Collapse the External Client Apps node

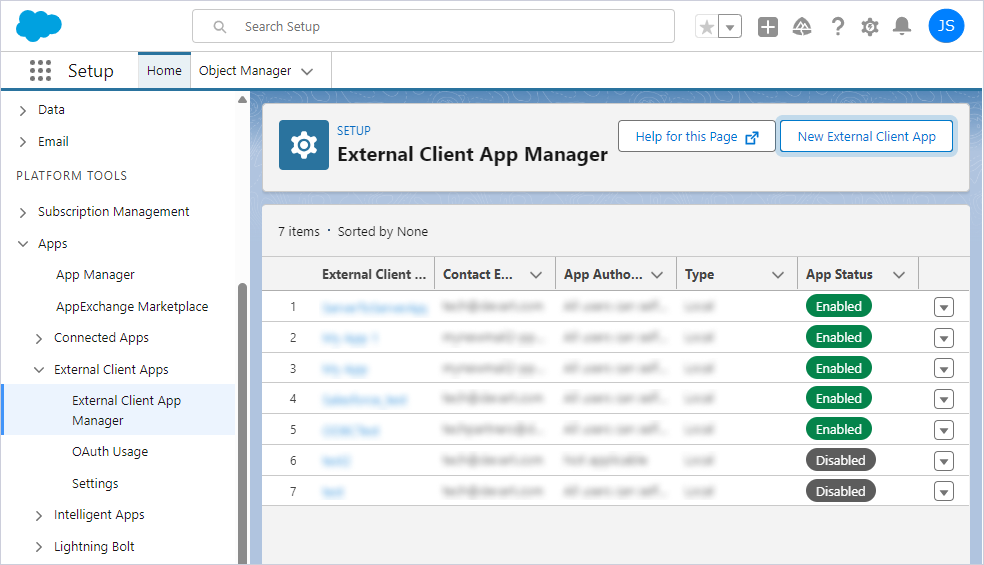pyautogui.click(x=39, y=370)
